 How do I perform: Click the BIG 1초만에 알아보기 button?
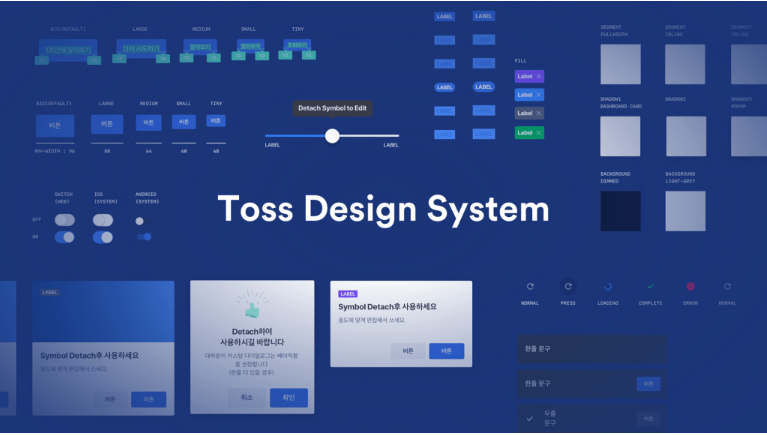pyautogui.click(x=68, y=50)
